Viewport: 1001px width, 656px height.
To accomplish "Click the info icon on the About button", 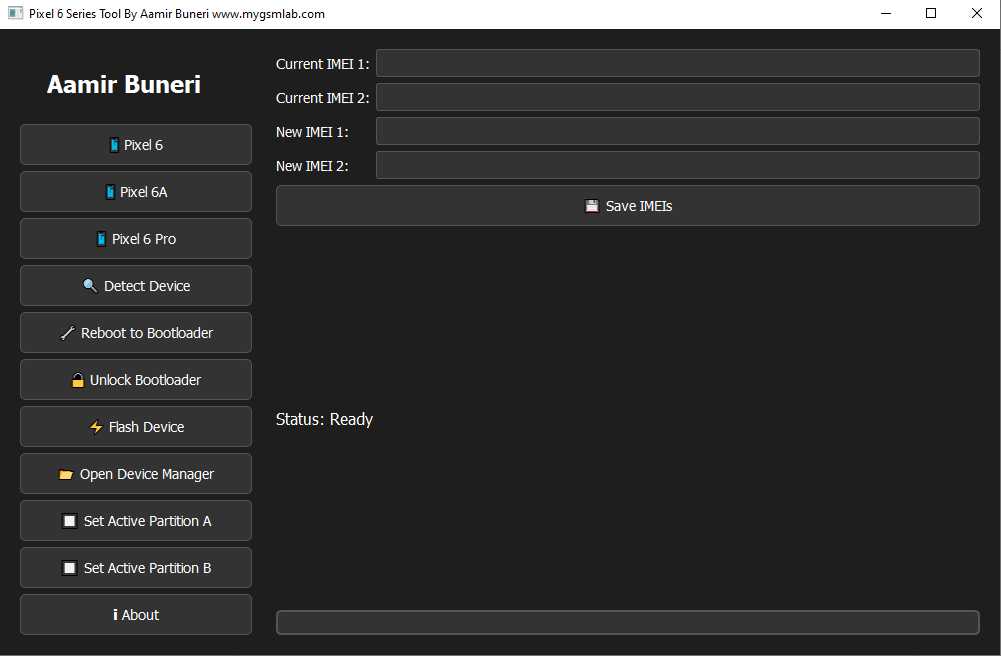I will (116, 614).
